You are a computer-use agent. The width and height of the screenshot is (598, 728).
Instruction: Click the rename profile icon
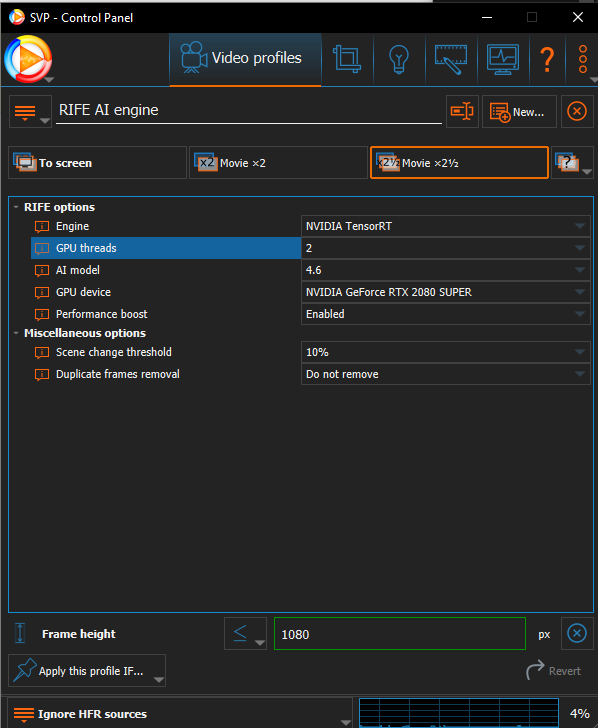click(462, 111)
